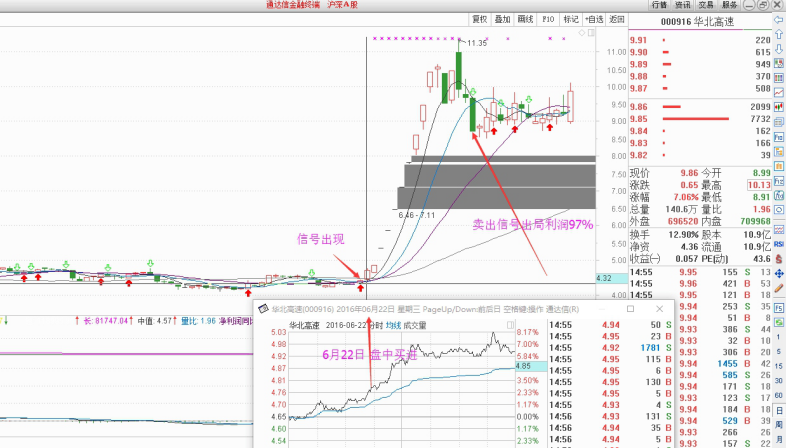Click the 标记 mark button
The image size is (786, 448).
[x=571, y=20]
